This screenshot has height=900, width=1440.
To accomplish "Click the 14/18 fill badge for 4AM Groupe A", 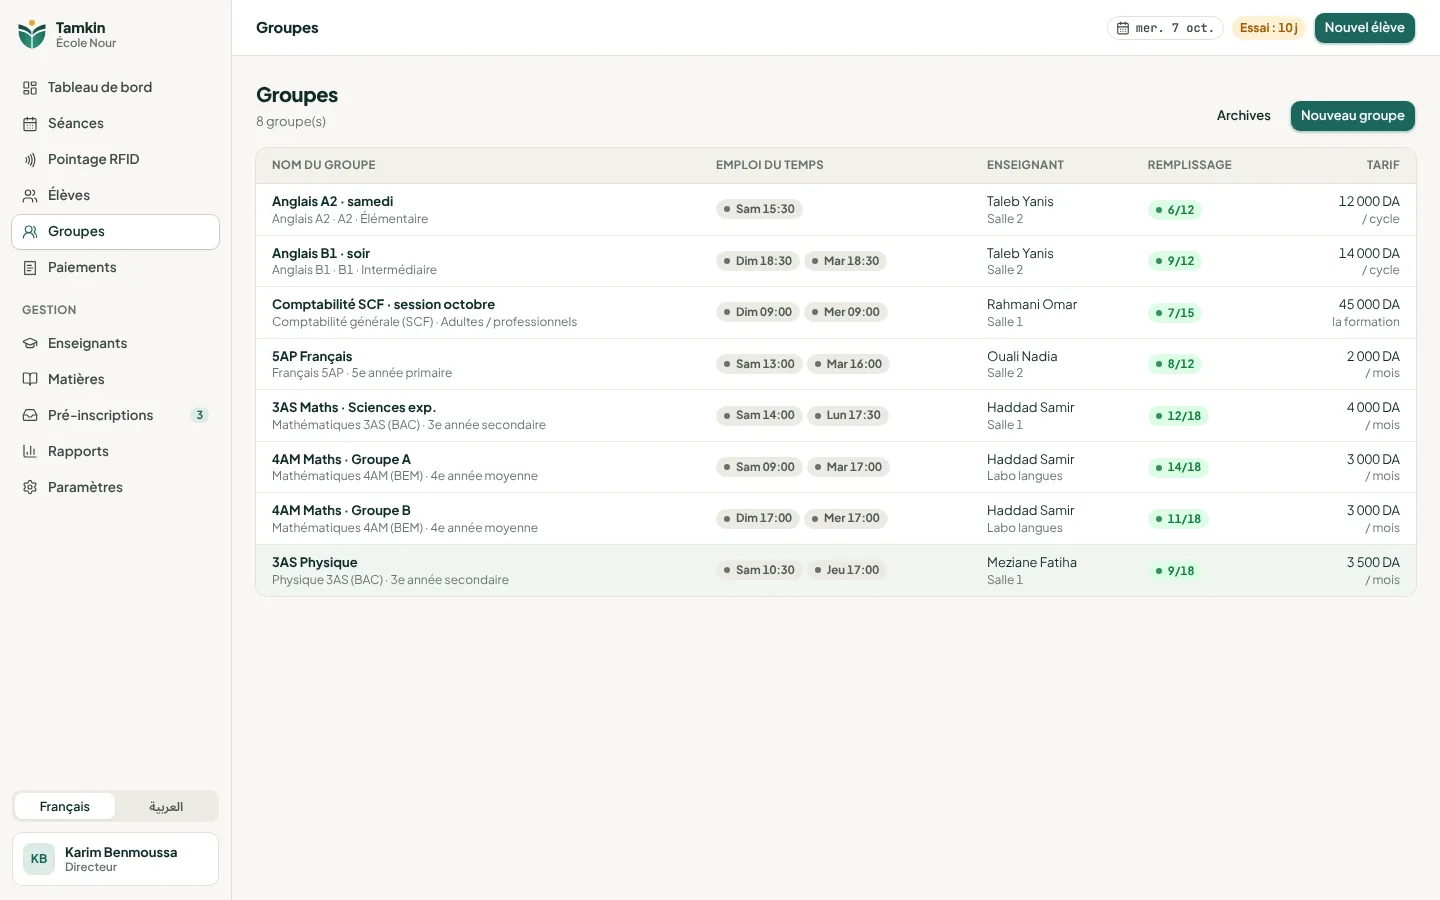I will click(1178, 467).
